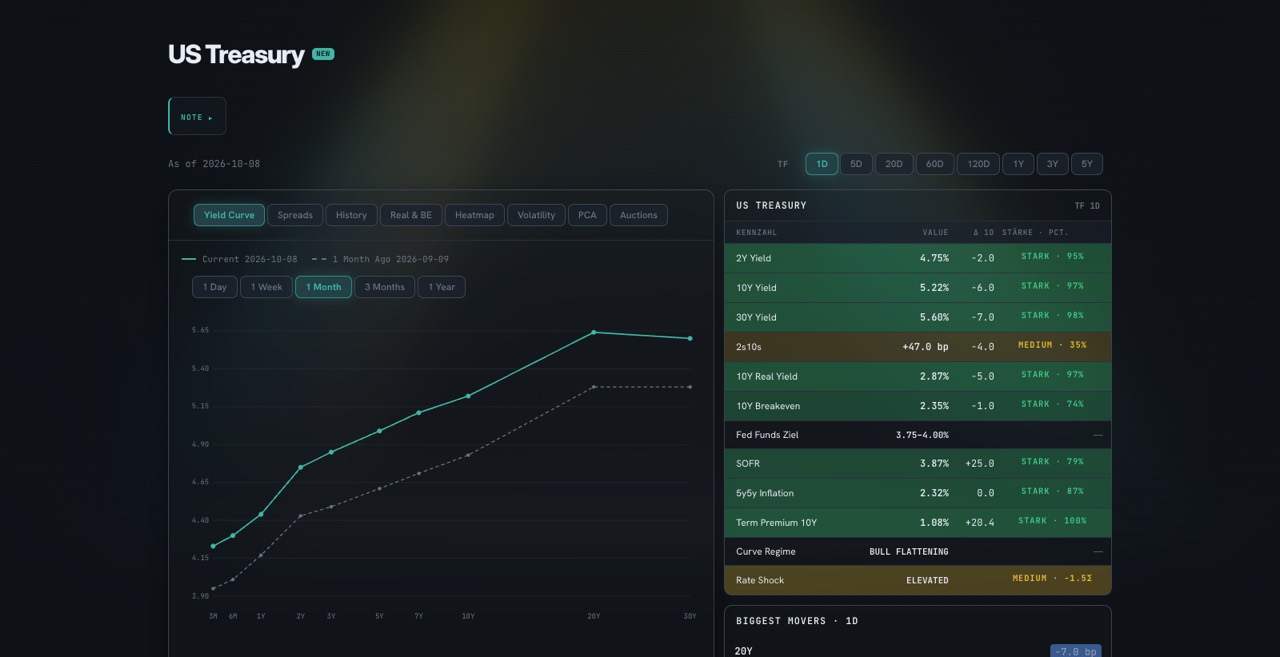Select the 5Y timeframe button

[x=1087, y=164]
